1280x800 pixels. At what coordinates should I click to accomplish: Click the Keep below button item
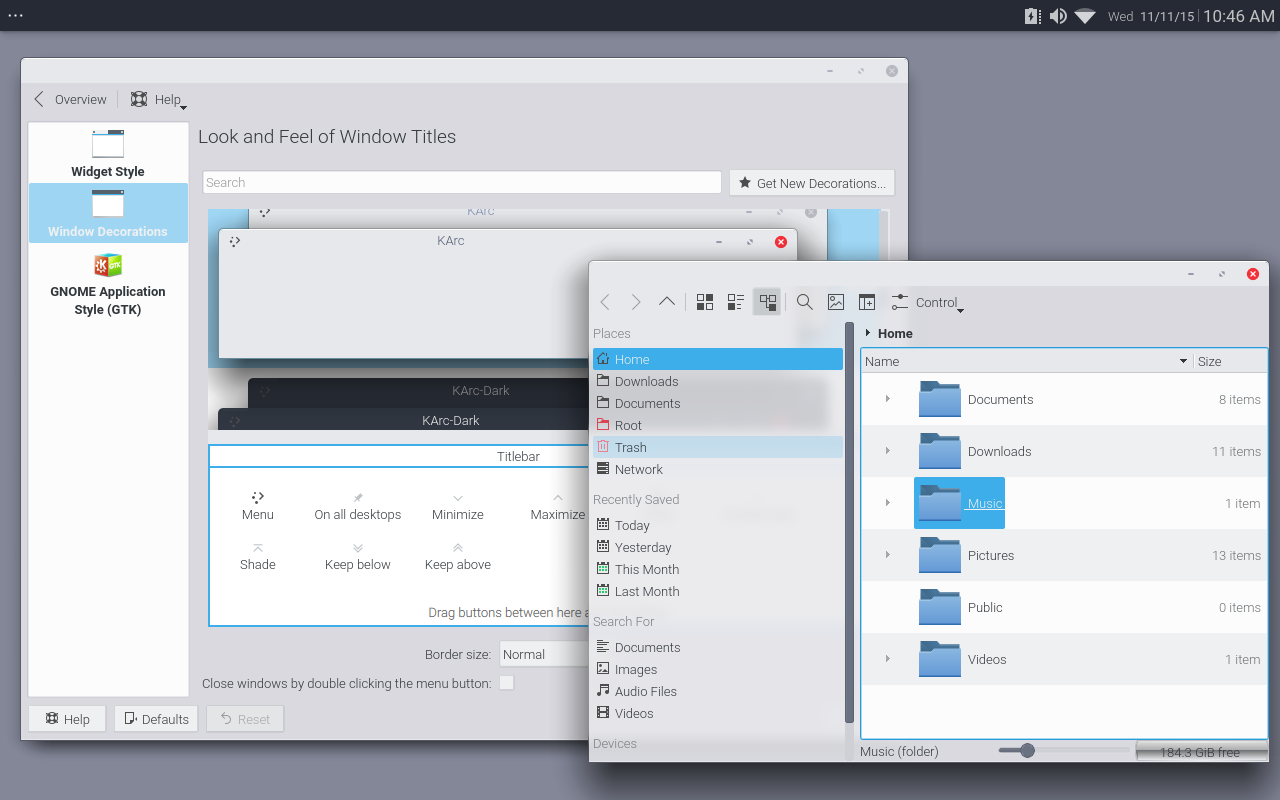358,556
